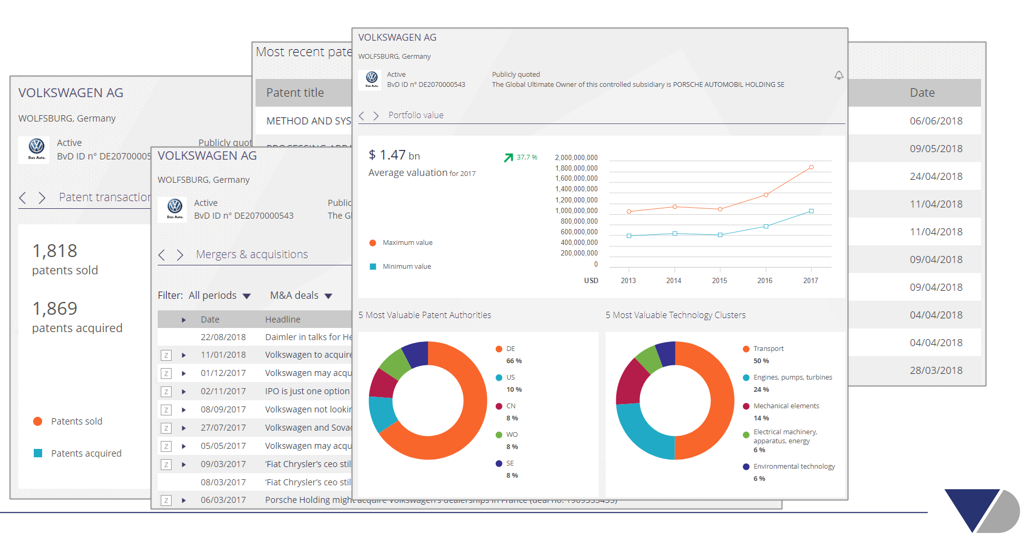Click 22/08/2018 date in deals table
1022x534 pixels.
(x=223, y=337)
